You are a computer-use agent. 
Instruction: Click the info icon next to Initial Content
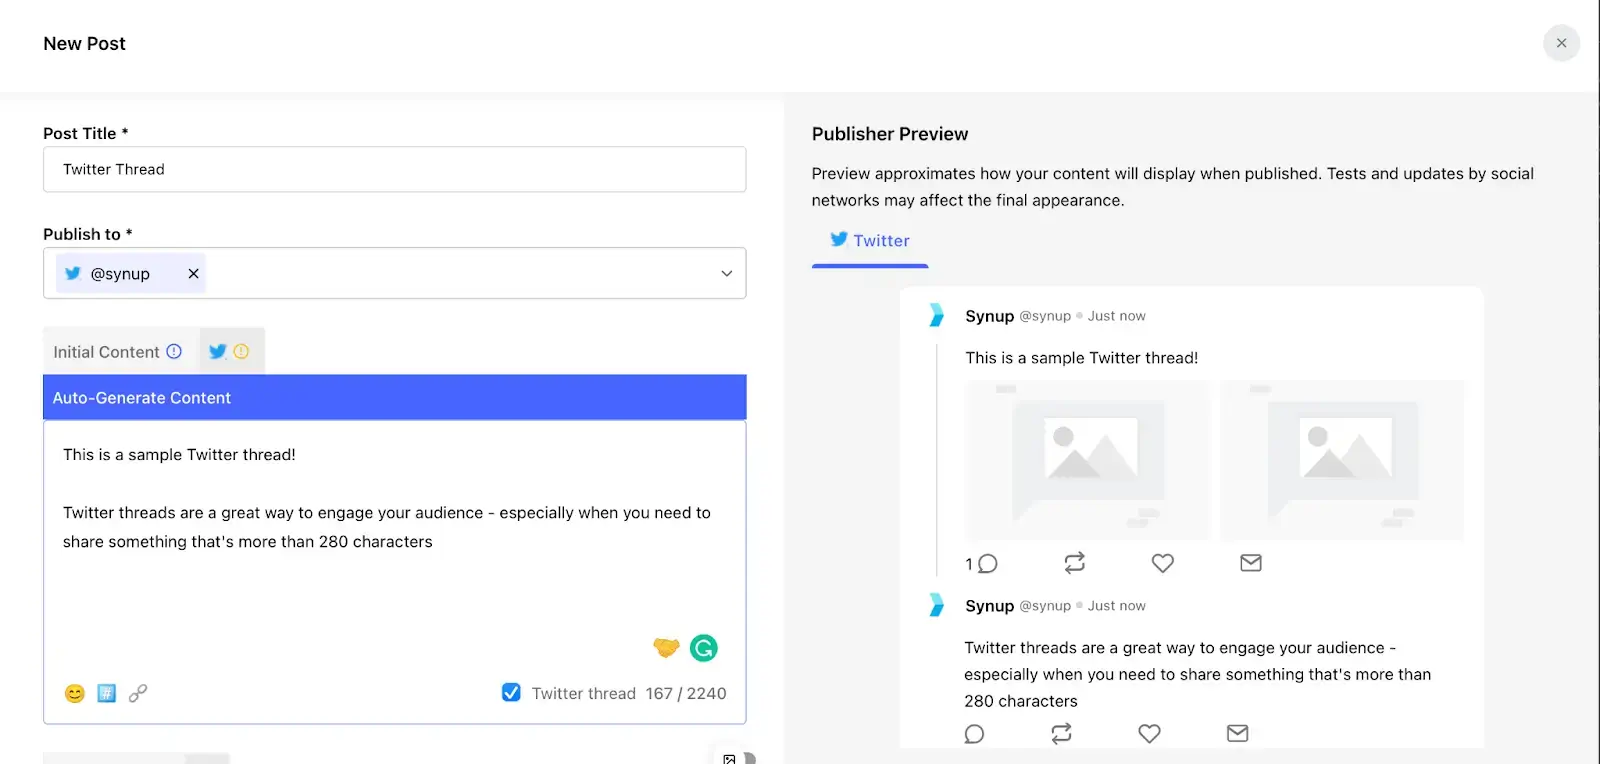coord(174,351)
